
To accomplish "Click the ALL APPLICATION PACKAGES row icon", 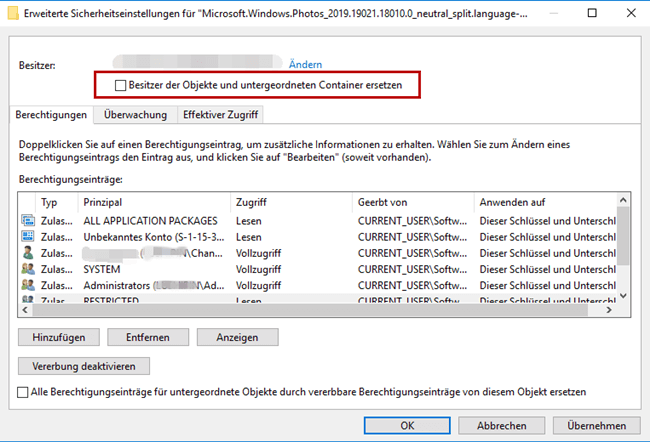I will click(x=28, y=221).
